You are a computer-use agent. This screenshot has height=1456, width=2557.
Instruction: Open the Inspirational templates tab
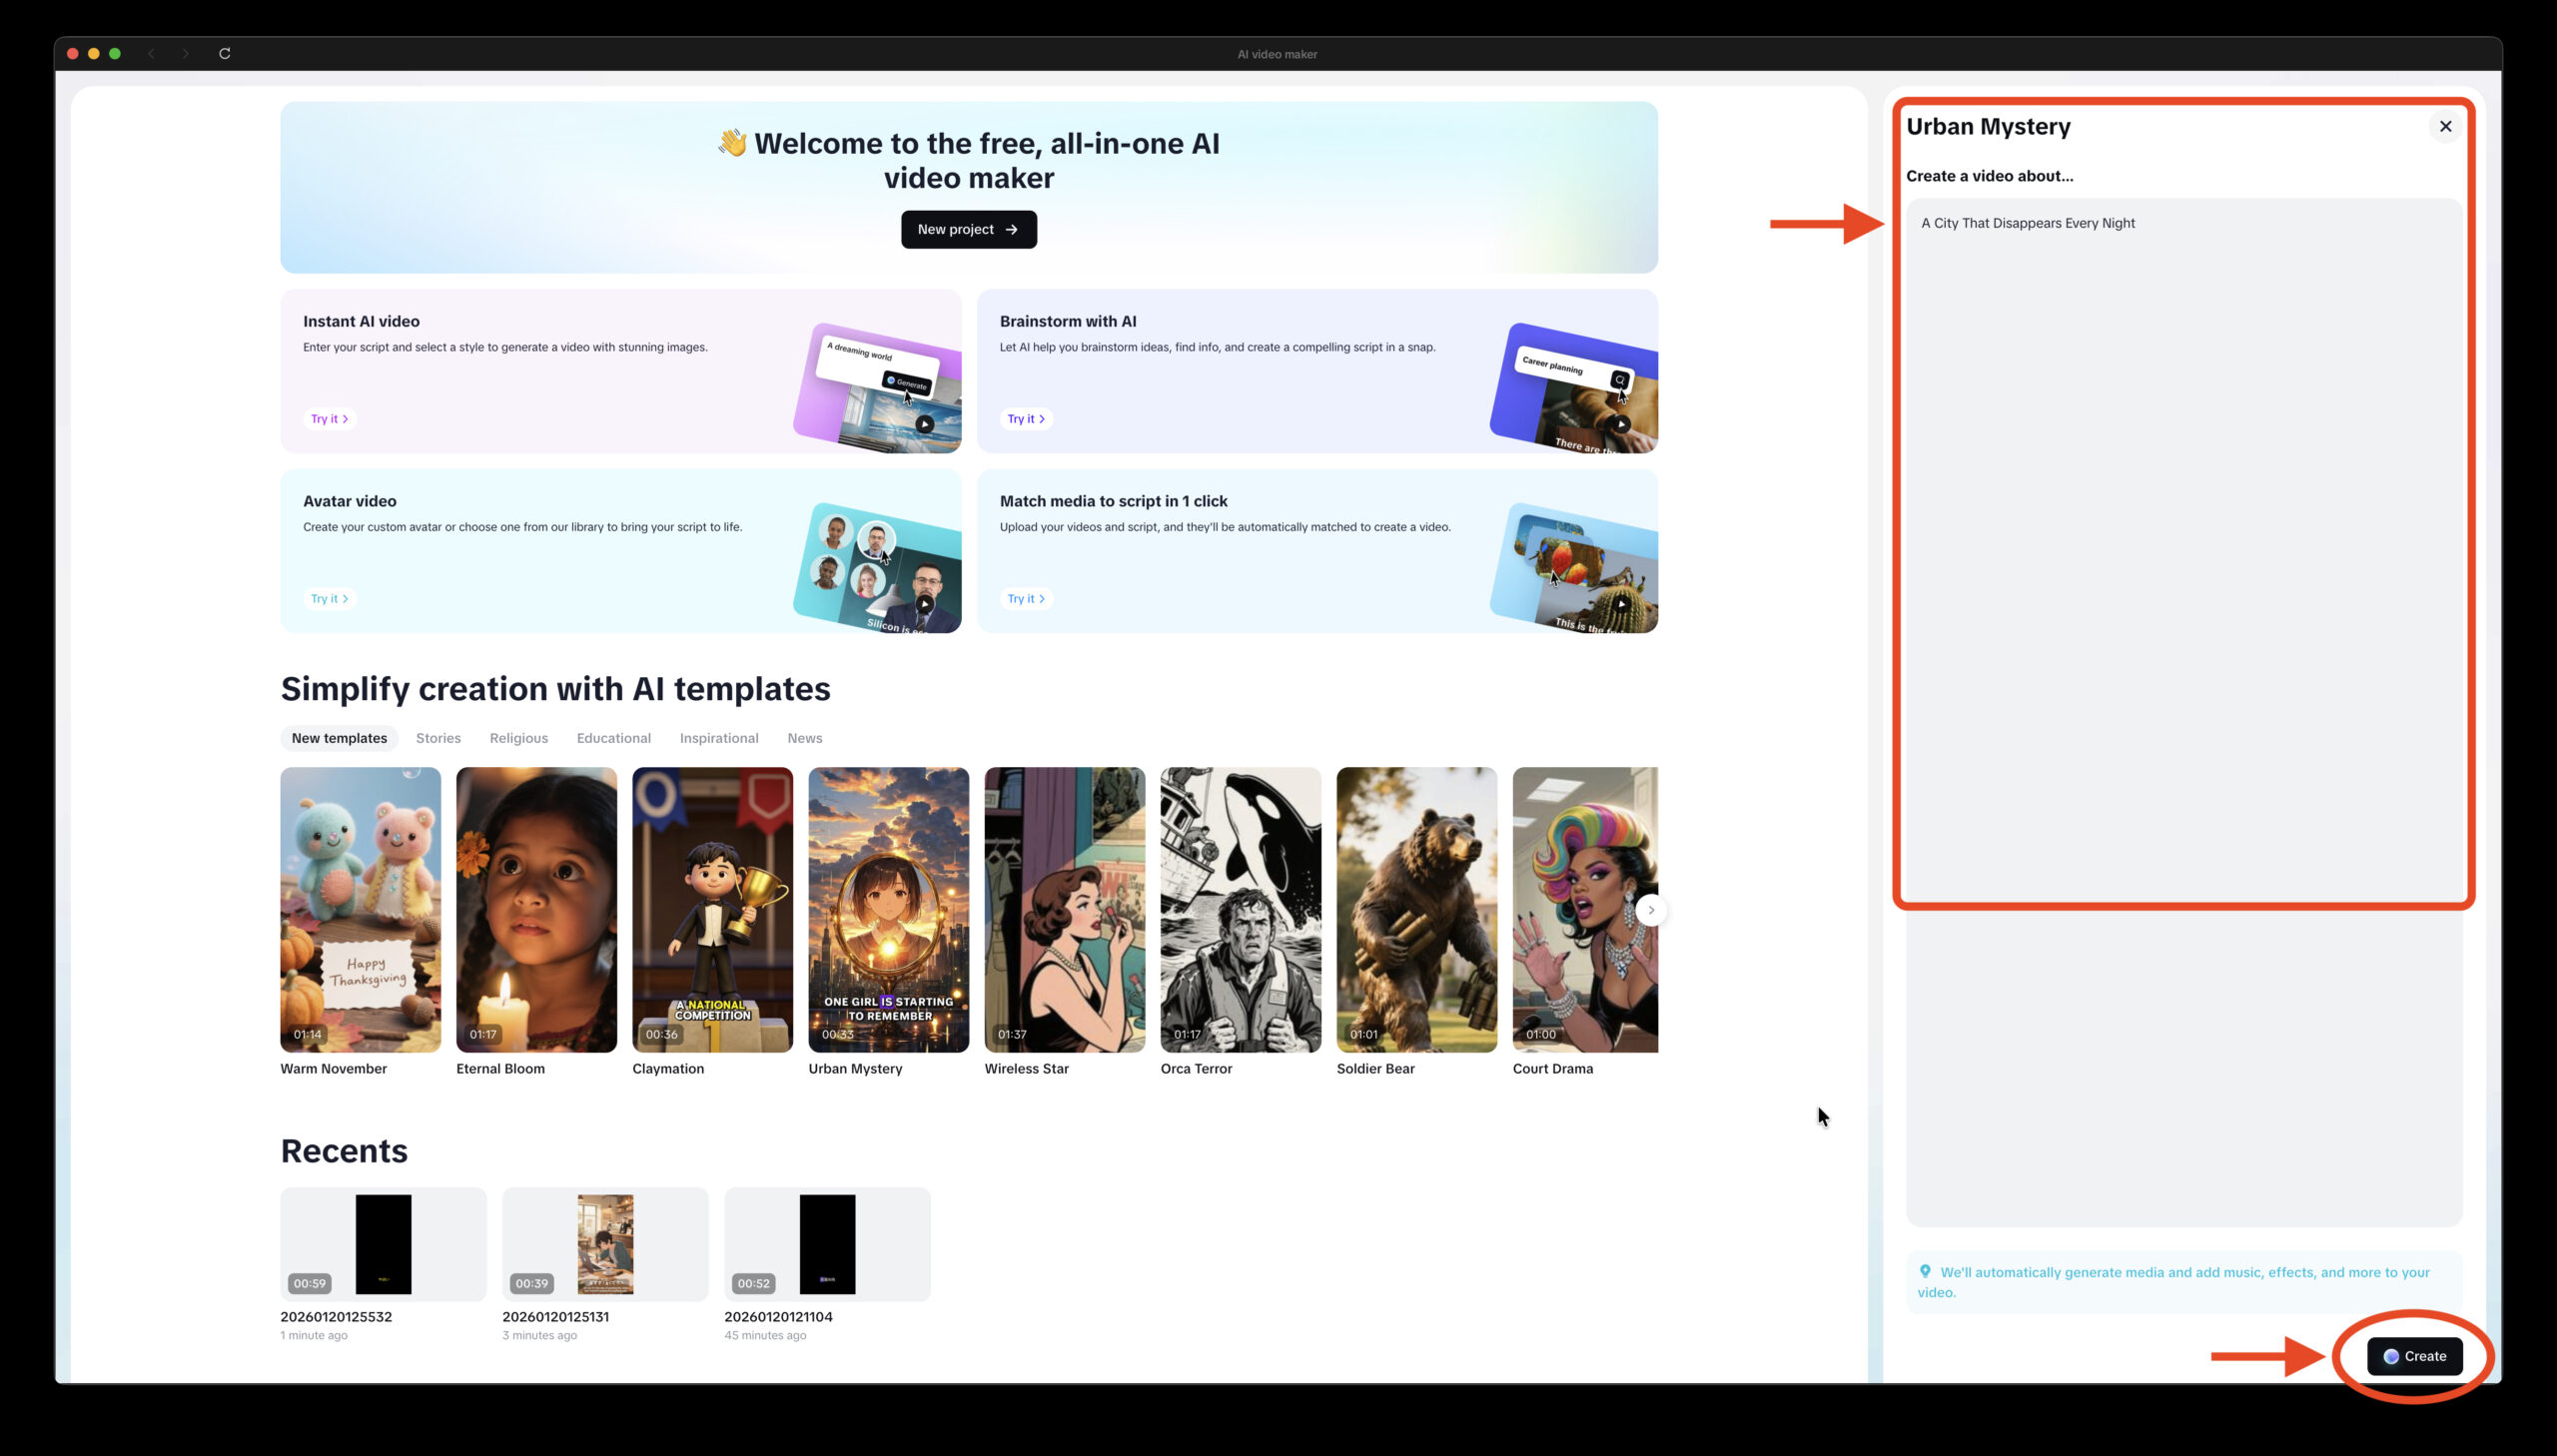pyautogui.click(x=718, y=739)
